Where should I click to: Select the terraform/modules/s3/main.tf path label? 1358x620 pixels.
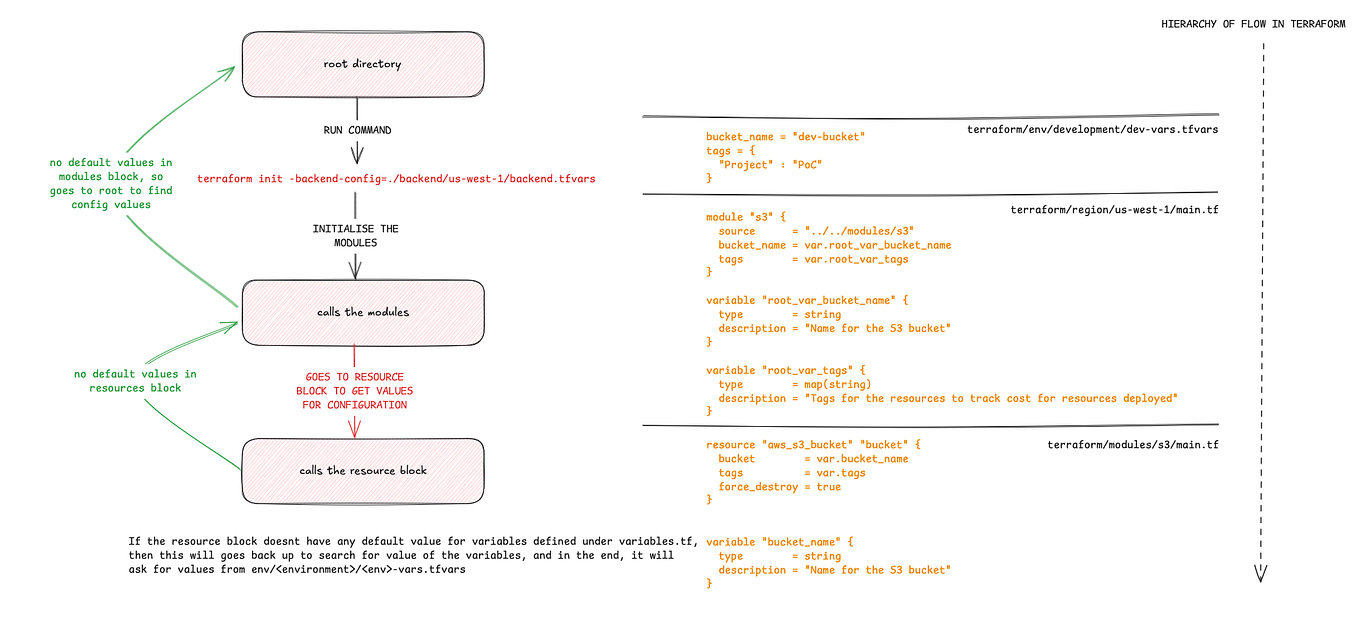tap(1132, 444)
